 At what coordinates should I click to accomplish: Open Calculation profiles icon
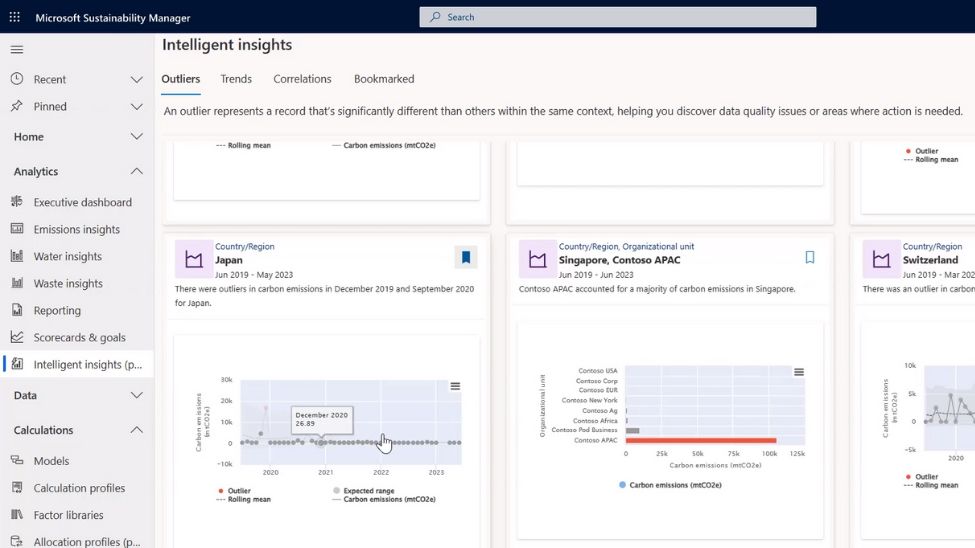17,488
